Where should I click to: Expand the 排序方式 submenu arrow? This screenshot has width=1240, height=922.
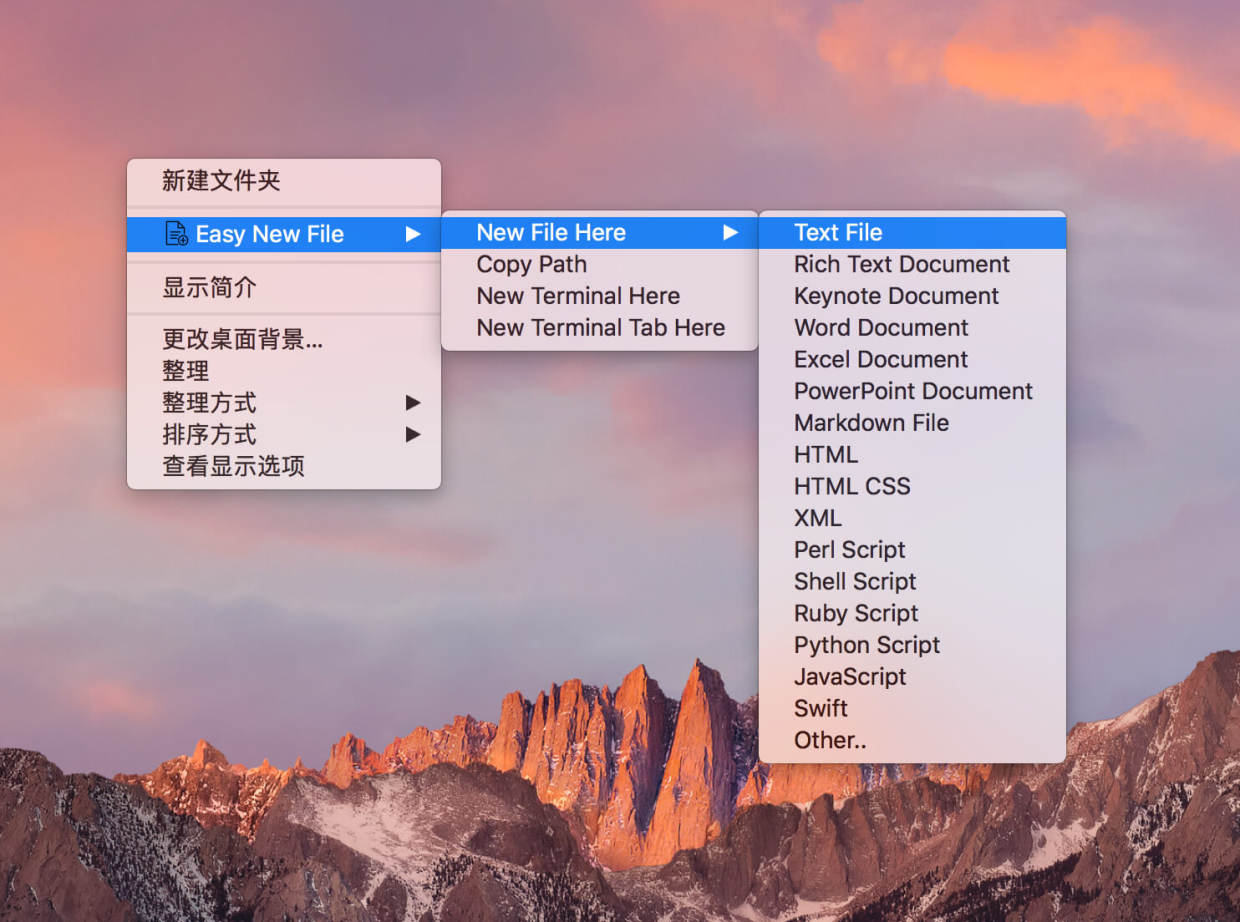(413, 435)
